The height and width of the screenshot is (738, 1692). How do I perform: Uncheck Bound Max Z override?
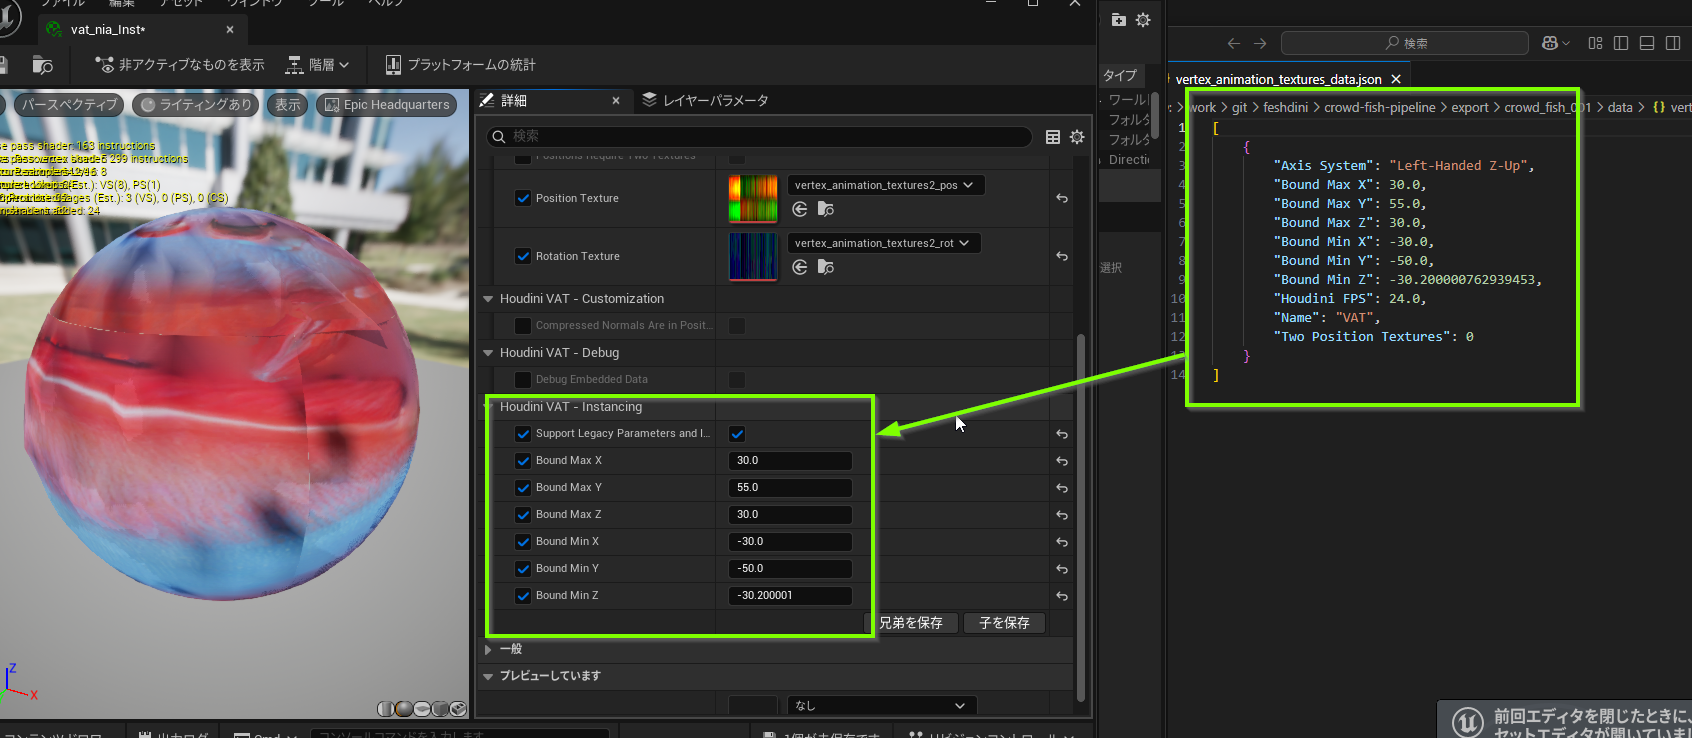point(523,515)
